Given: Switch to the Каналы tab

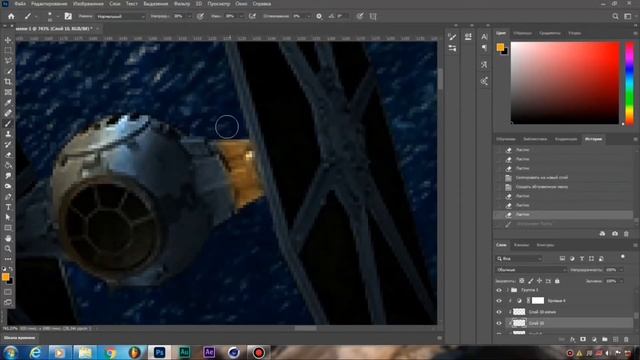Looking at the screenshot, I should [521, 245].
